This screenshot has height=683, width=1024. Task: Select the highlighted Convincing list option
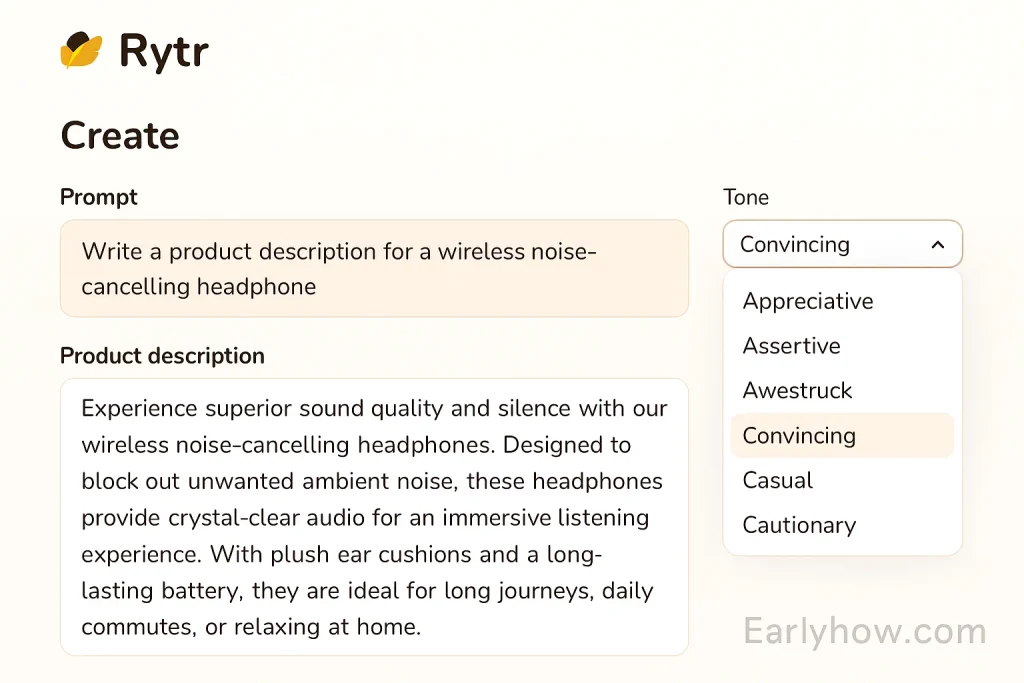(799, 436)
